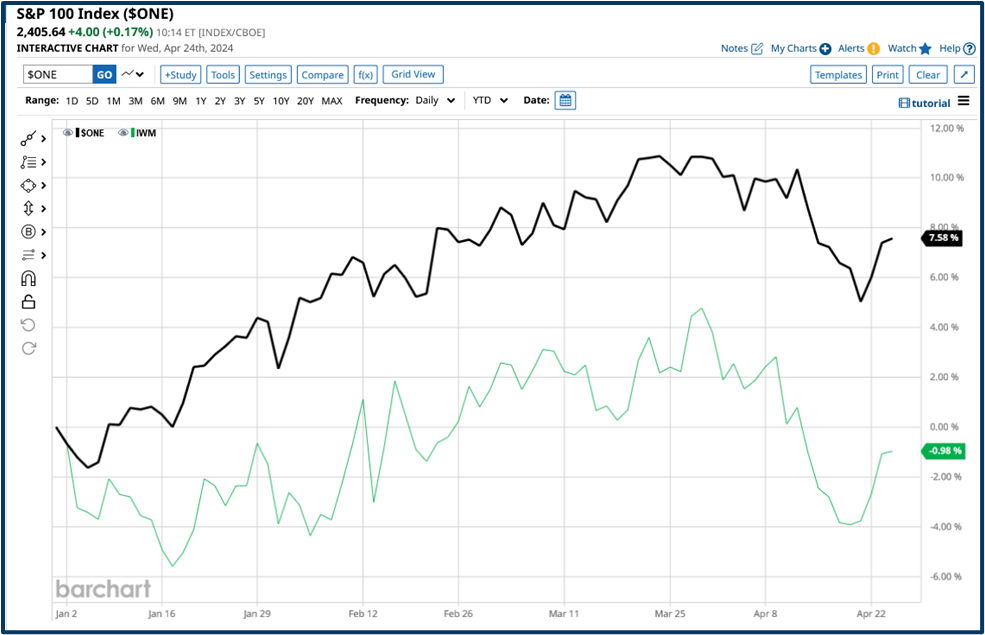Image resolution: width=985 pixels, height=635 pixels.
Task: Select the undo arrow icon
Action: tap(27, 324)
